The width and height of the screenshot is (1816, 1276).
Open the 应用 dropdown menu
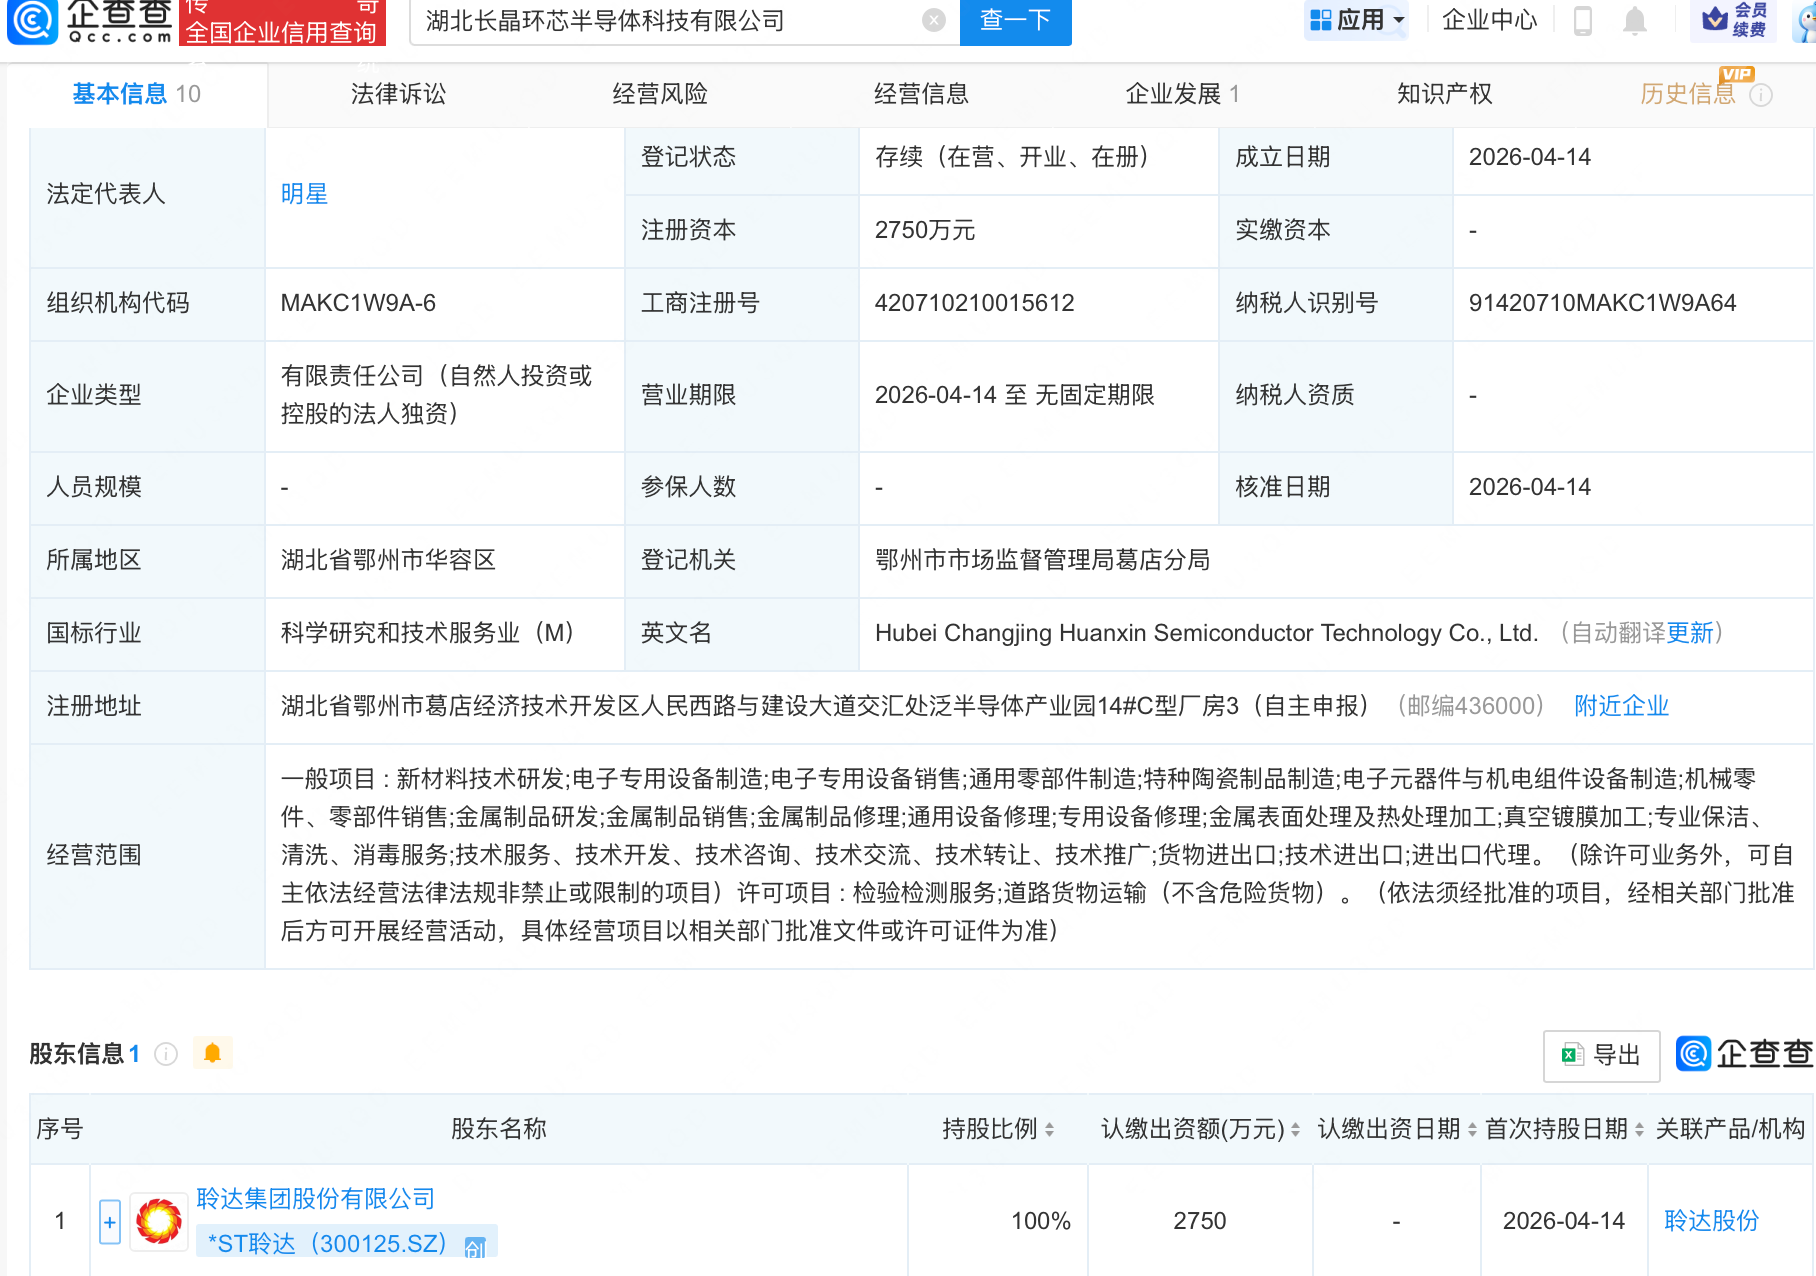(x=1356, y=20)
